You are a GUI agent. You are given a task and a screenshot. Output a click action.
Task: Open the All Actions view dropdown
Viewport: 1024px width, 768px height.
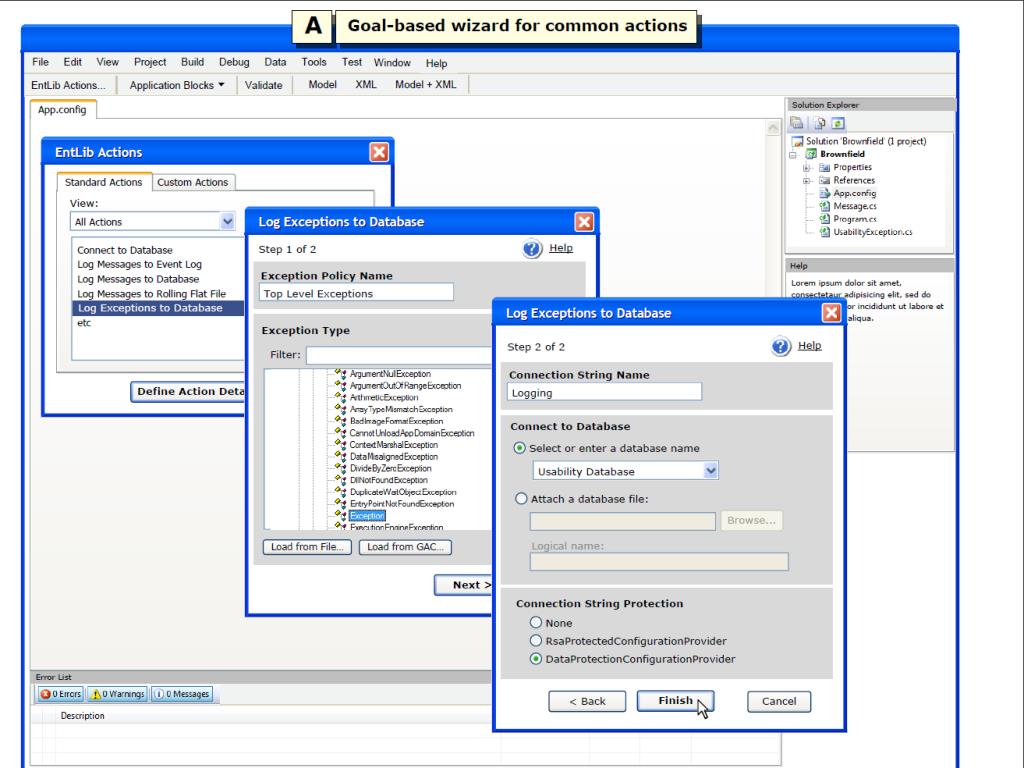227,221
